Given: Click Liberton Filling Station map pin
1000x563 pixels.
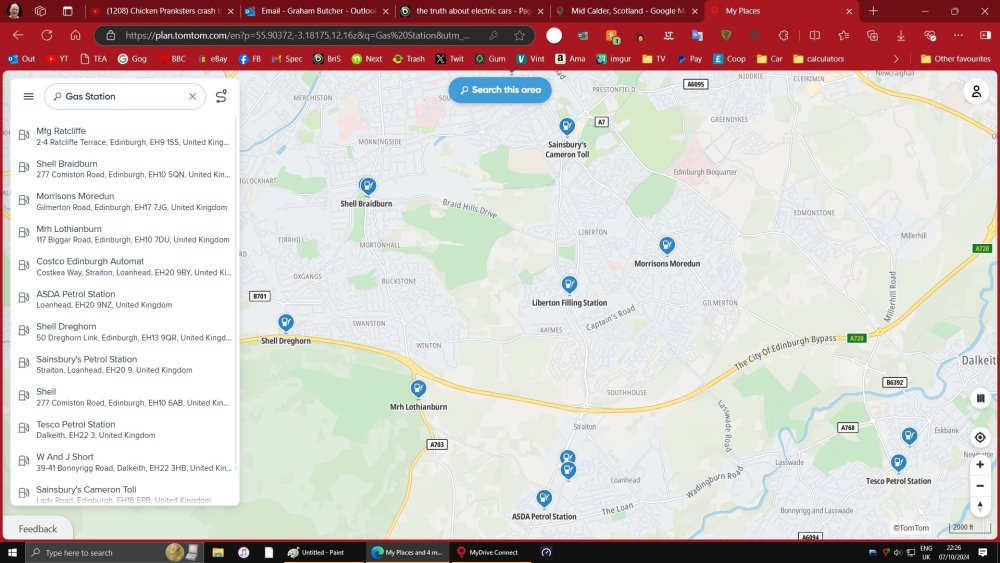Looking at the screenshot, I should 569,284.
